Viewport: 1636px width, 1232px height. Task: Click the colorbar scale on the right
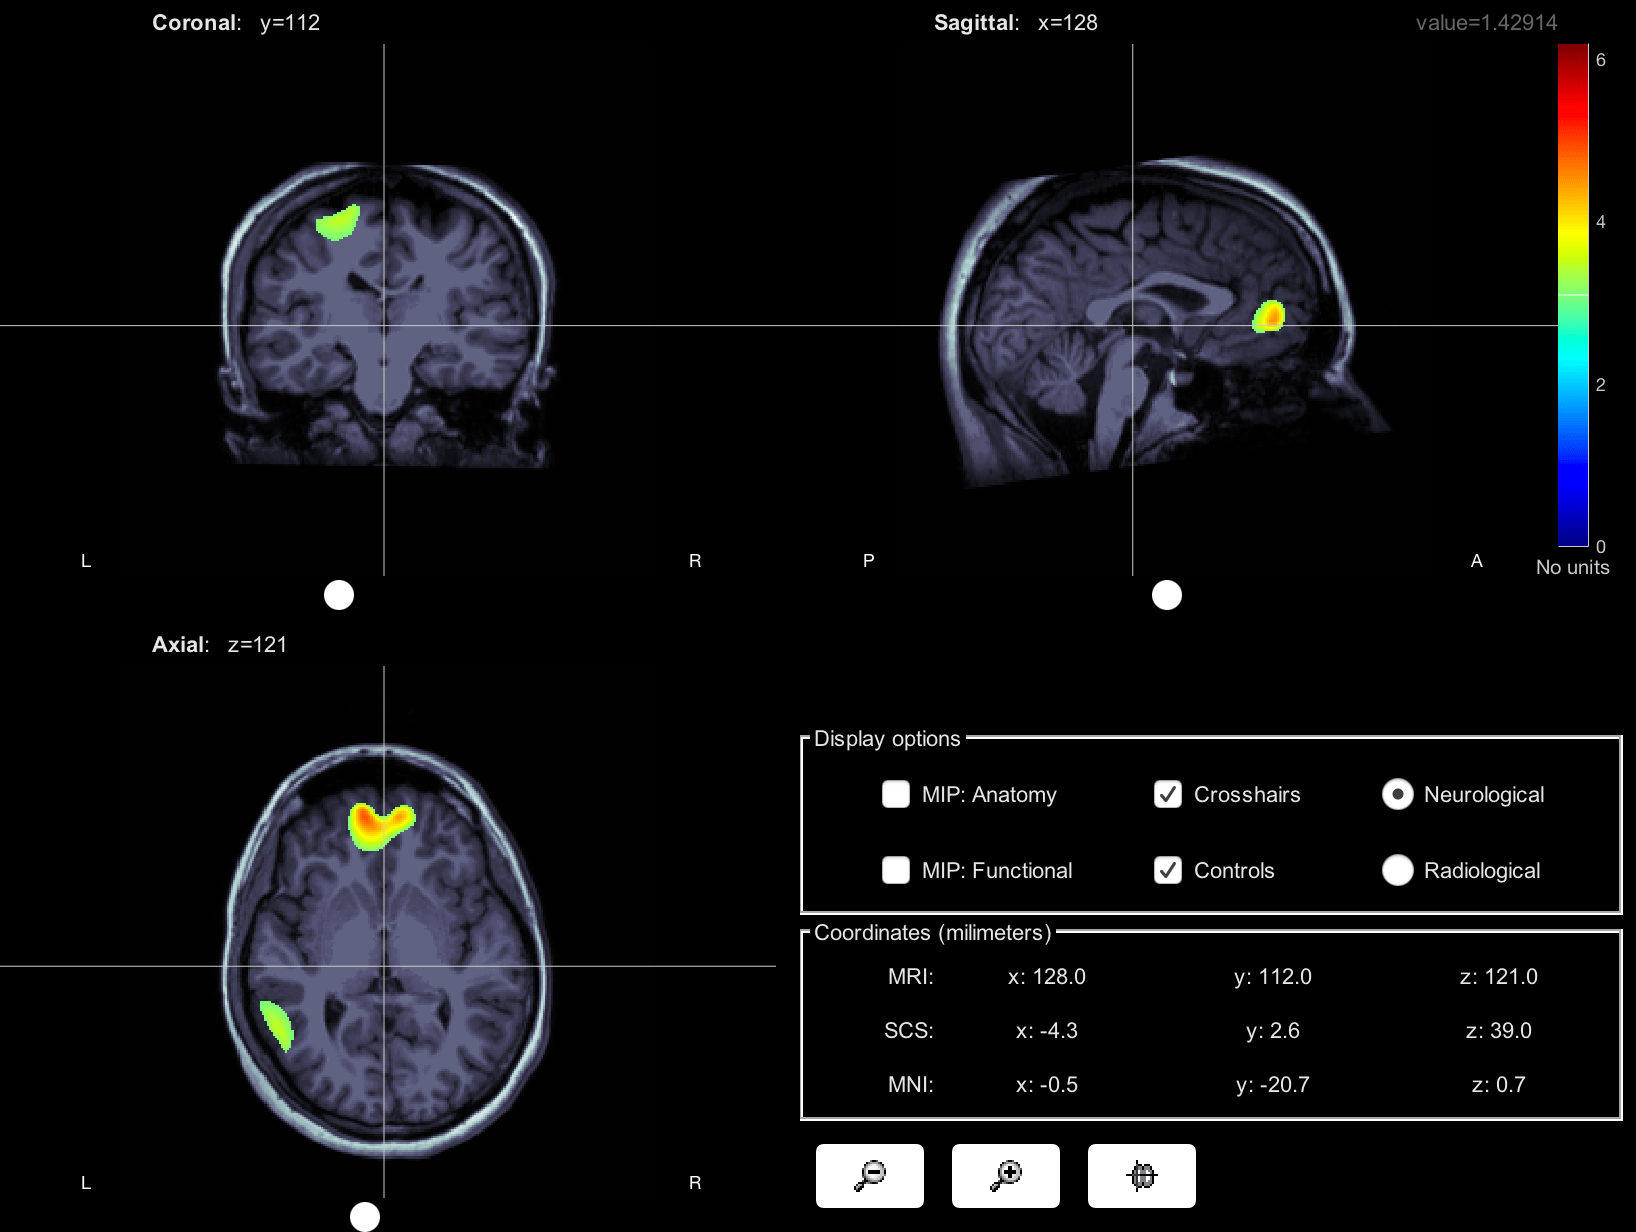[1573, 295]
